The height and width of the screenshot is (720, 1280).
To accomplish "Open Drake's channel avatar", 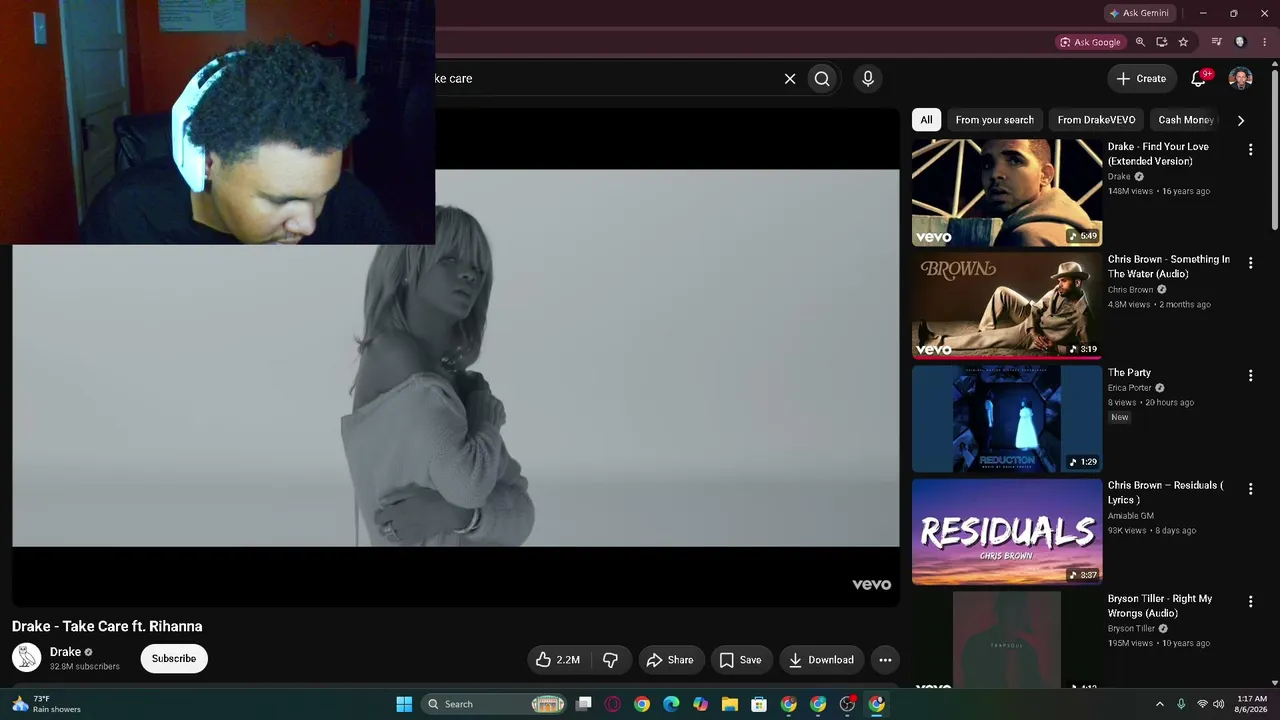I will pos(27,658).
